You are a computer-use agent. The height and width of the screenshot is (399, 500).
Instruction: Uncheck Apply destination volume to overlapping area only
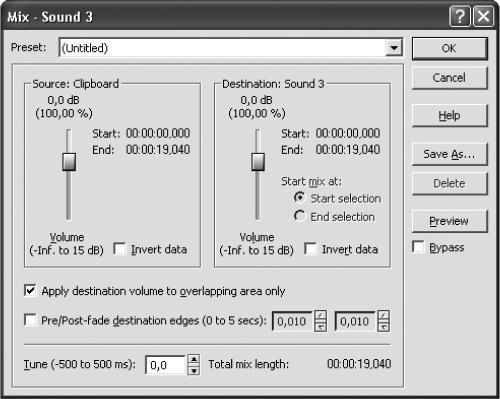(30, 291)
